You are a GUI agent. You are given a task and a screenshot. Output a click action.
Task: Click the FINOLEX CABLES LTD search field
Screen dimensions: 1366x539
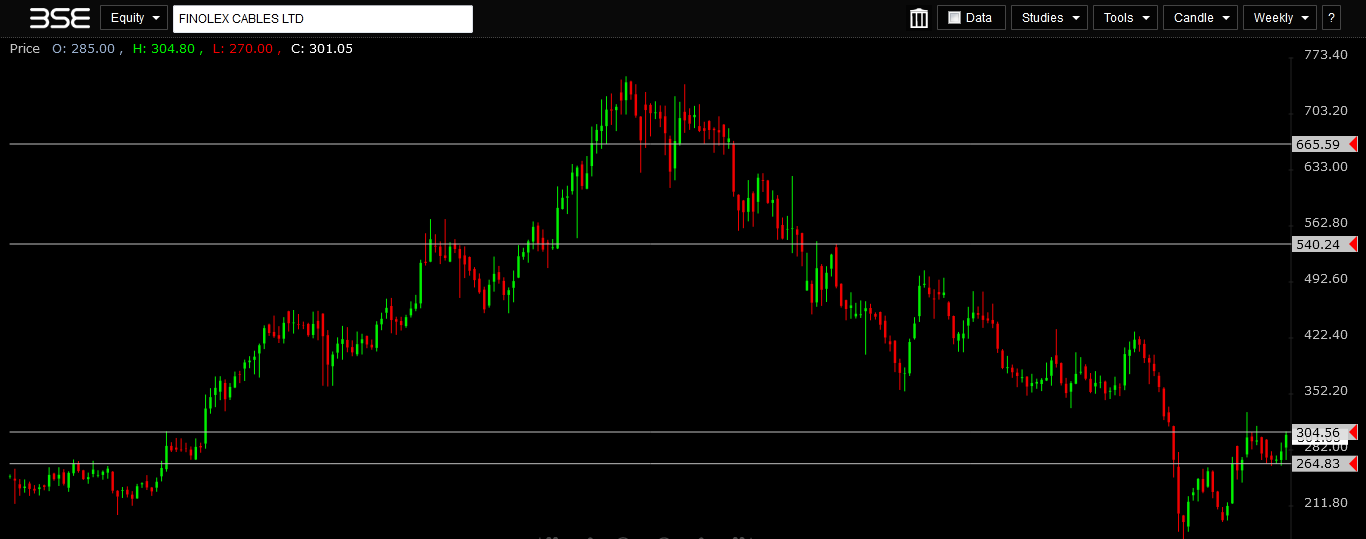322,19
